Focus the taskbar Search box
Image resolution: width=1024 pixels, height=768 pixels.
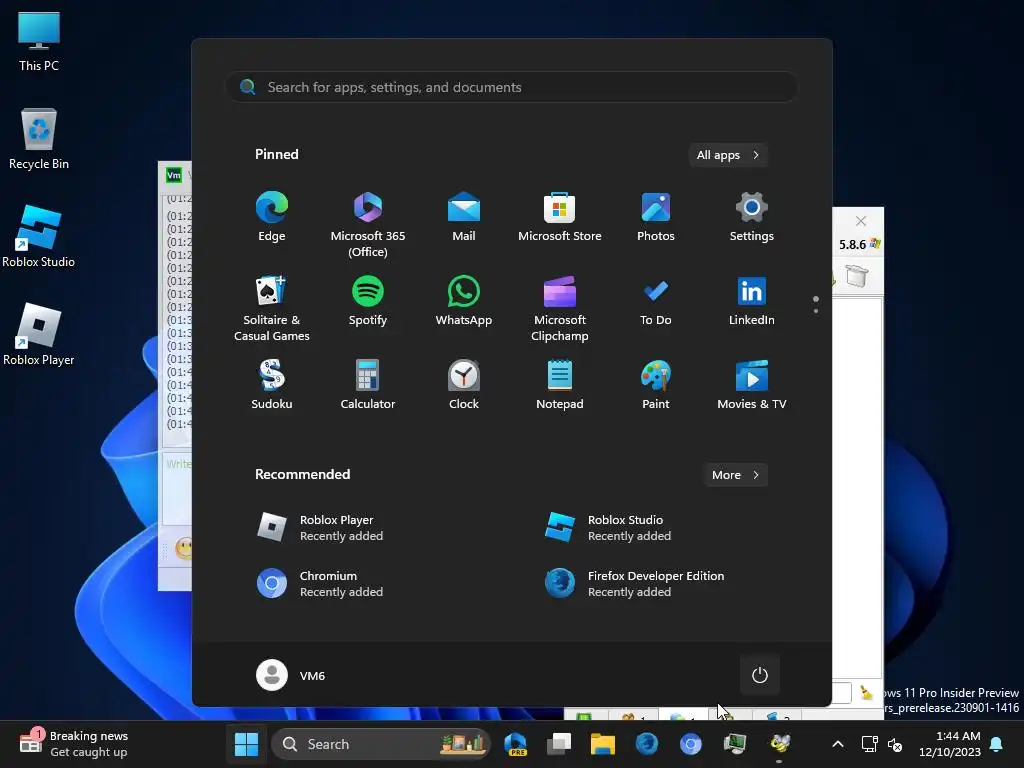click(x=381, y=744)
